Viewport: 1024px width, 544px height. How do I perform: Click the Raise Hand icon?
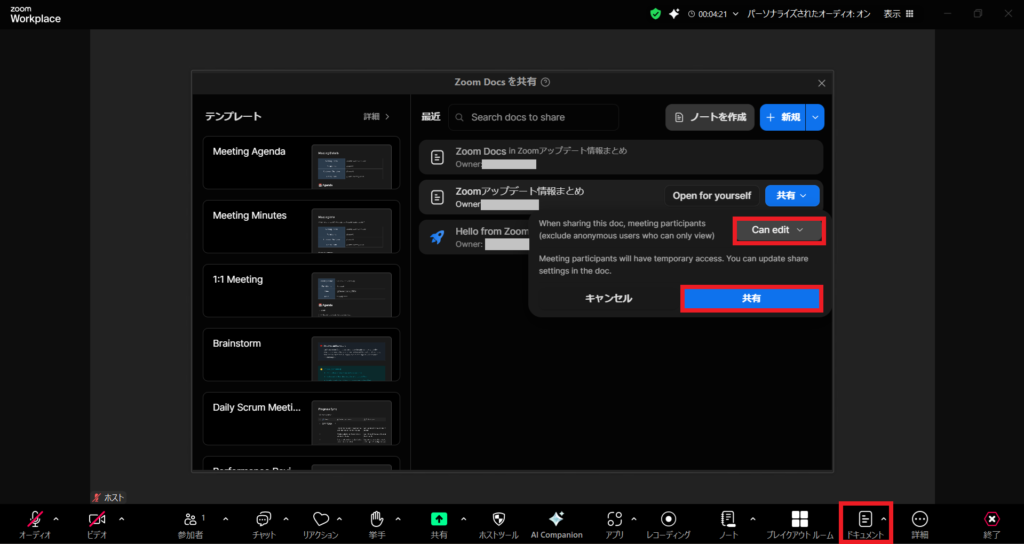377,518
